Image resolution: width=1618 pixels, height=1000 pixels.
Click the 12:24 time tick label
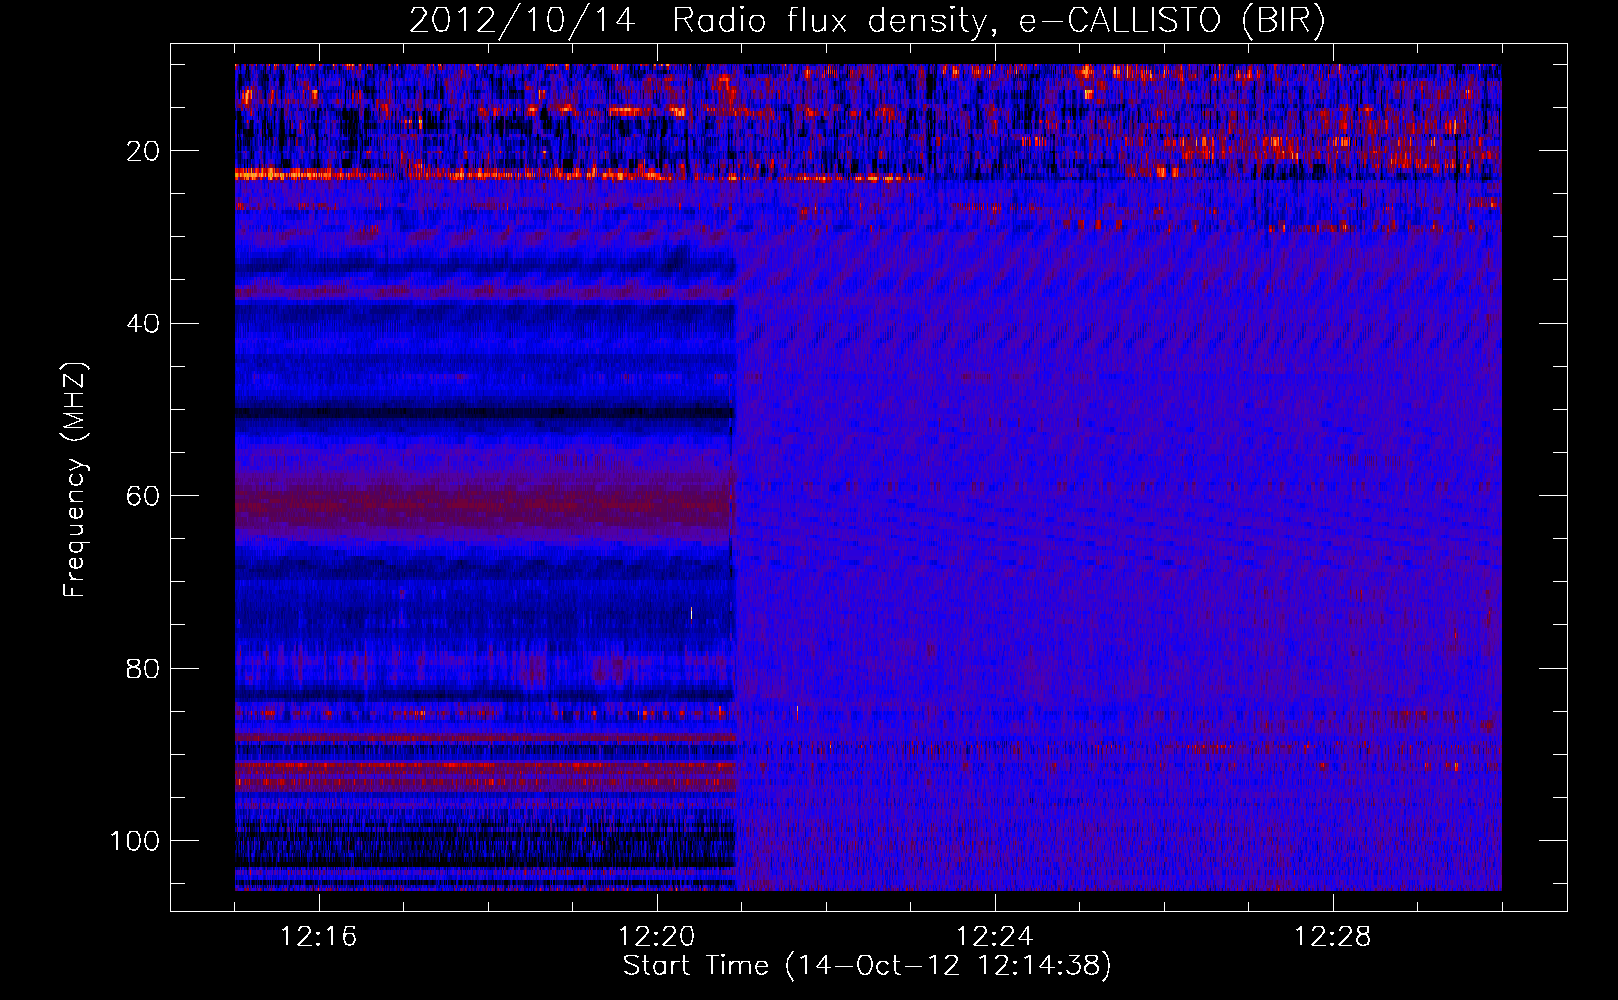[x=994, y=937]
